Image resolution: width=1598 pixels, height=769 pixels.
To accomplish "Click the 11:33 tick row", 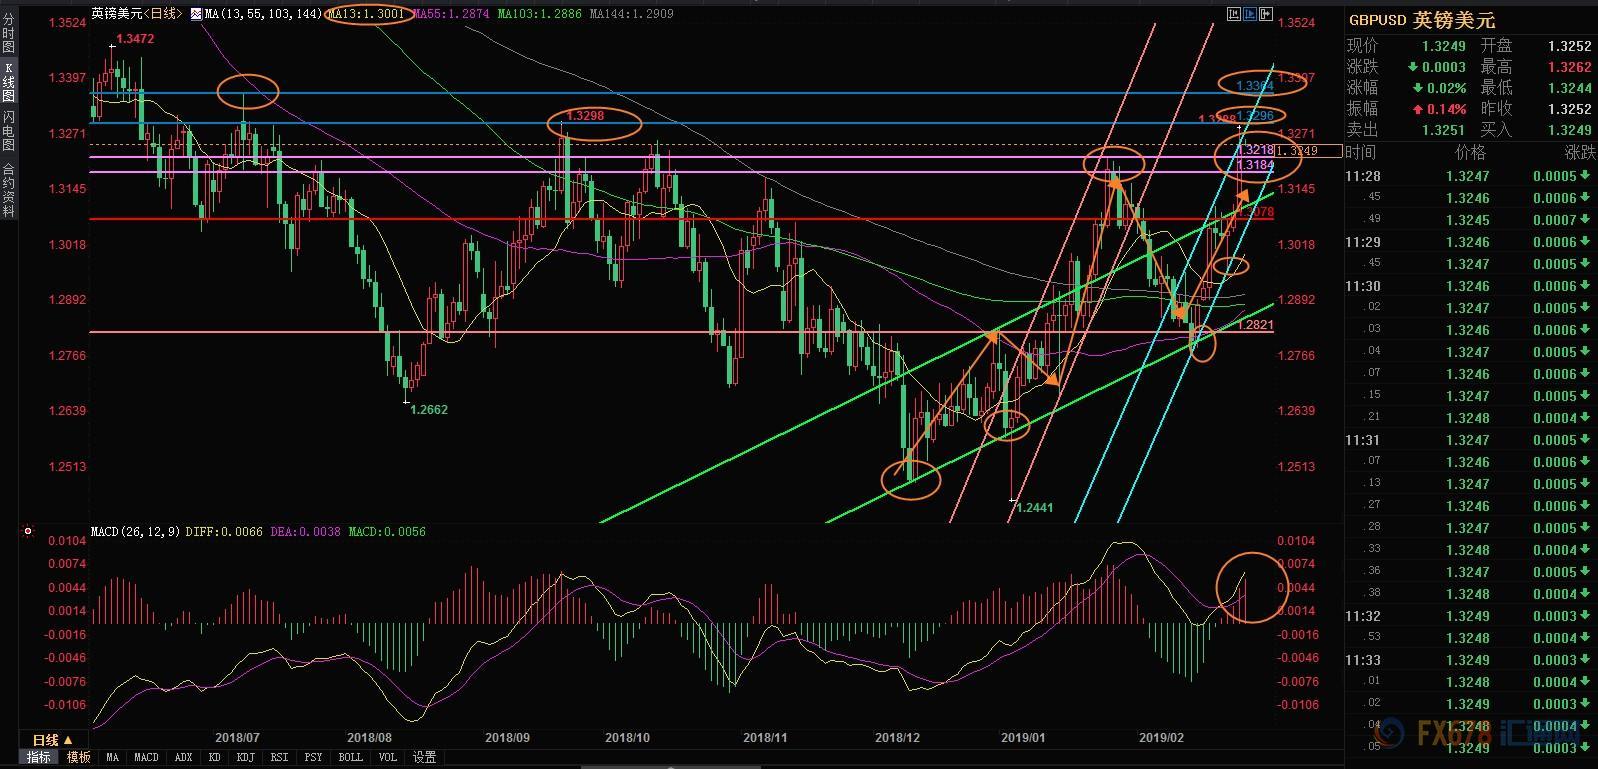I will tap(1470, 660).
